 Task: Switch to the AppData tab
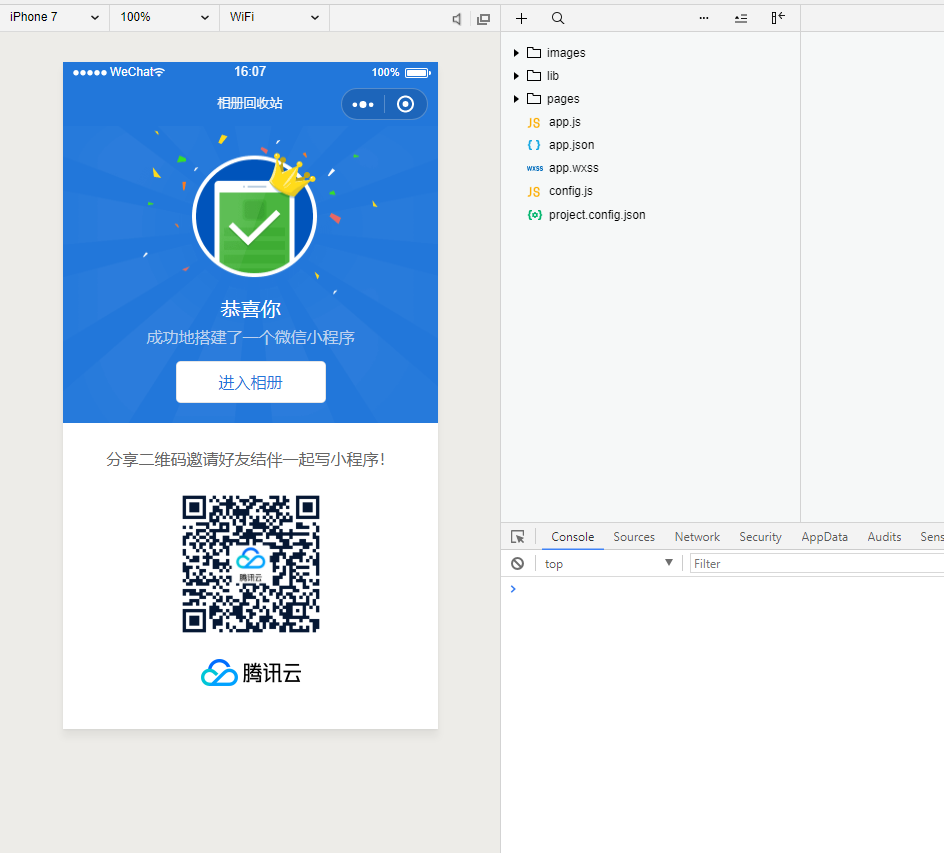click(x=824, y=537)
